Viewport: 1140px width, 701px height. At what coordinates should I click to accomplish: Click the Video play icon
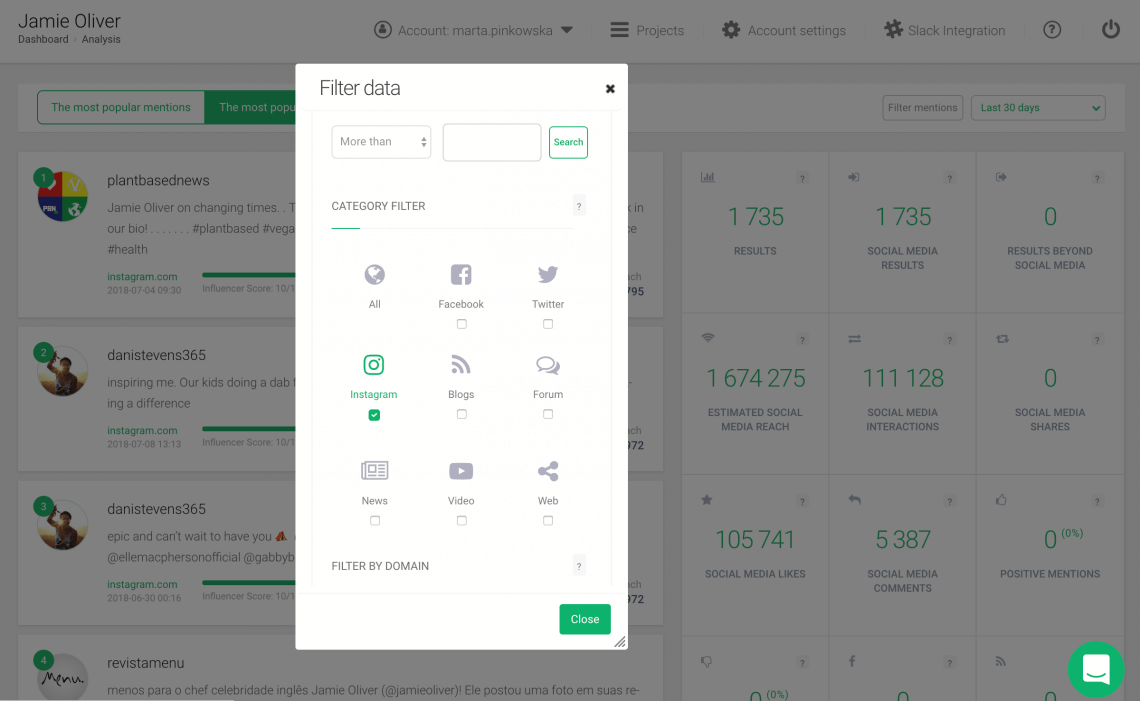click(461, 471)
